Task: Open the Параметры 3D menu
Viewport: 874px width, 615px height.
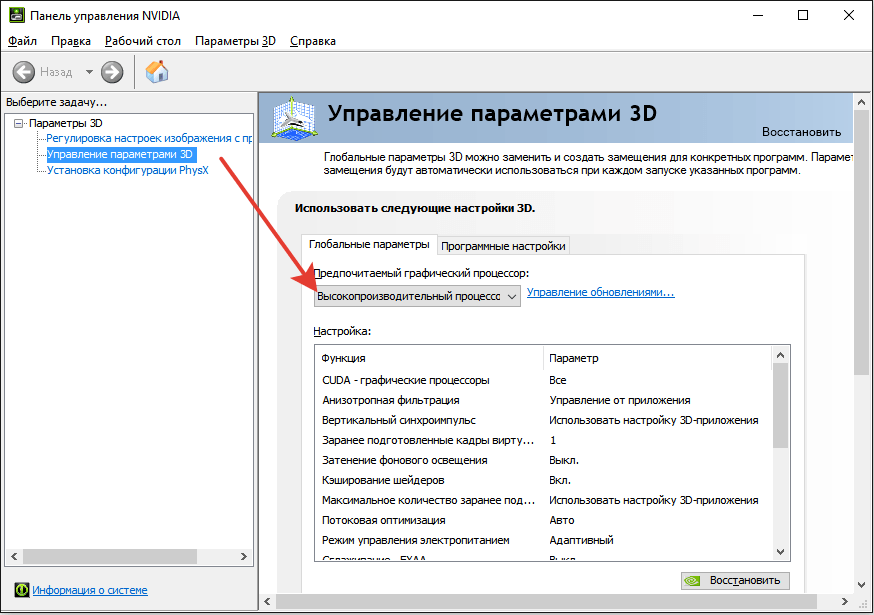Action: [235, 41]
